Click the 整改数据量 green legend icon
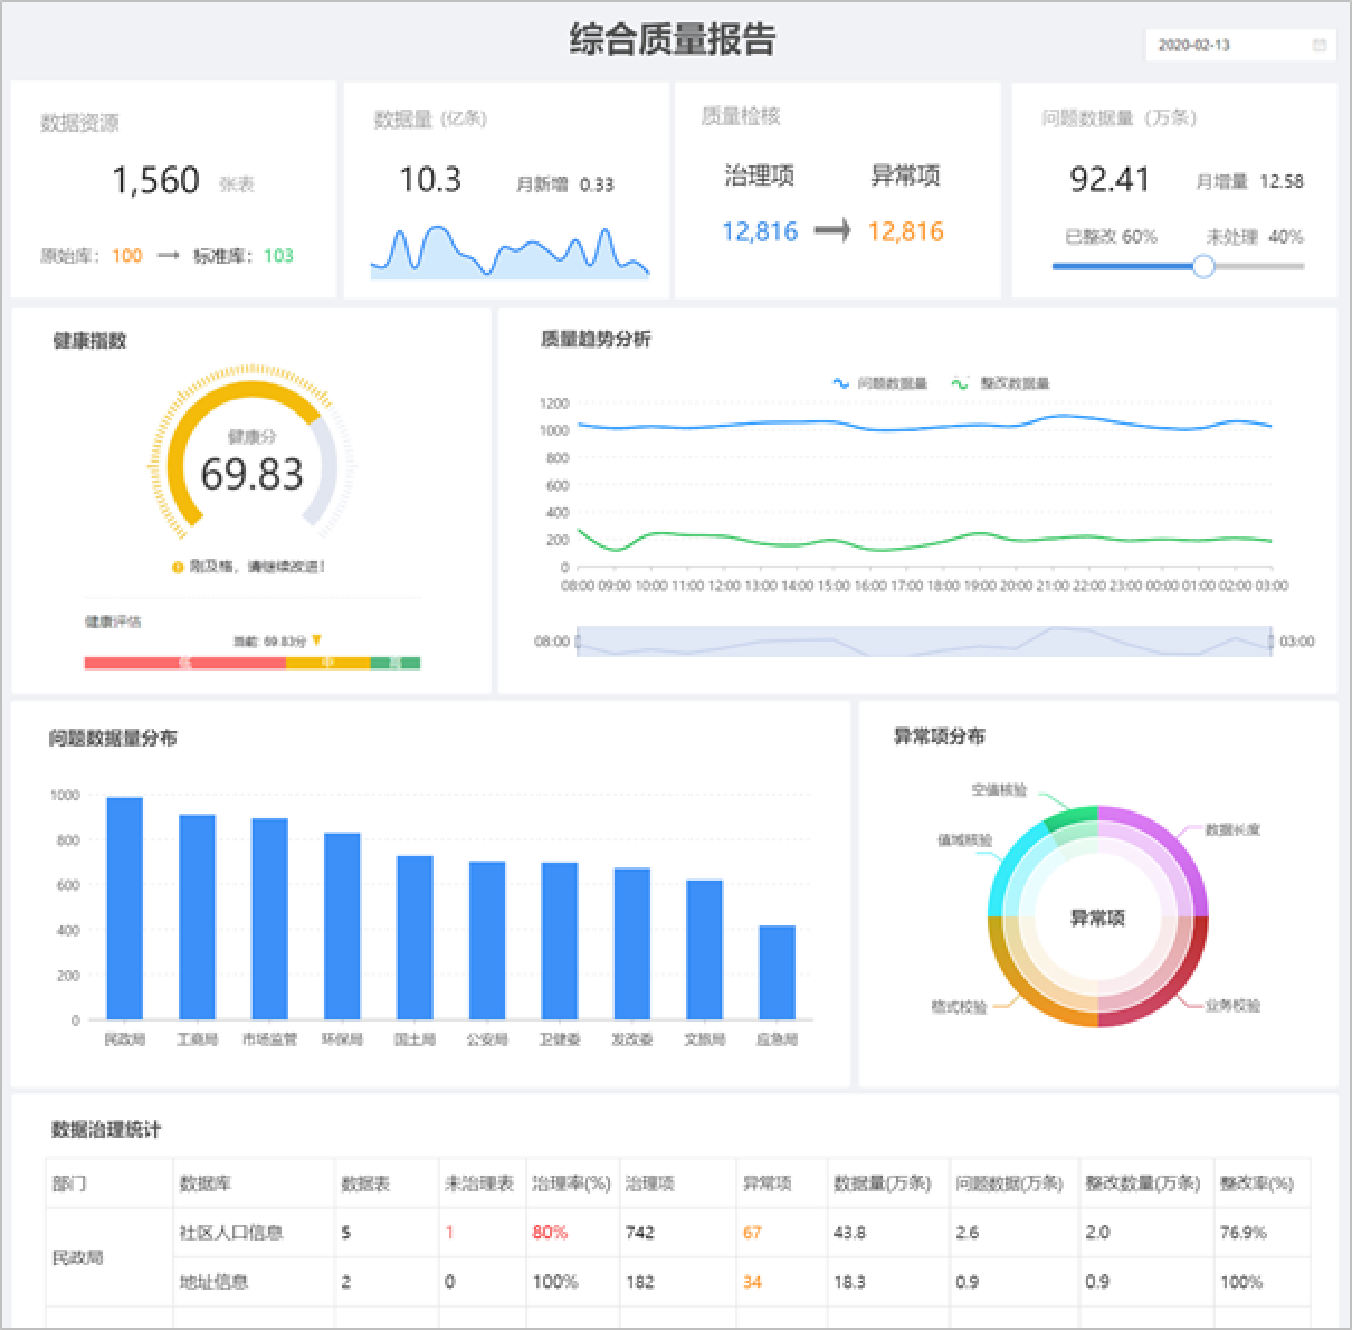Image resolution: width=1353 pixels, height=1330 pixels. pyautogui.click(x=960, y=383)
